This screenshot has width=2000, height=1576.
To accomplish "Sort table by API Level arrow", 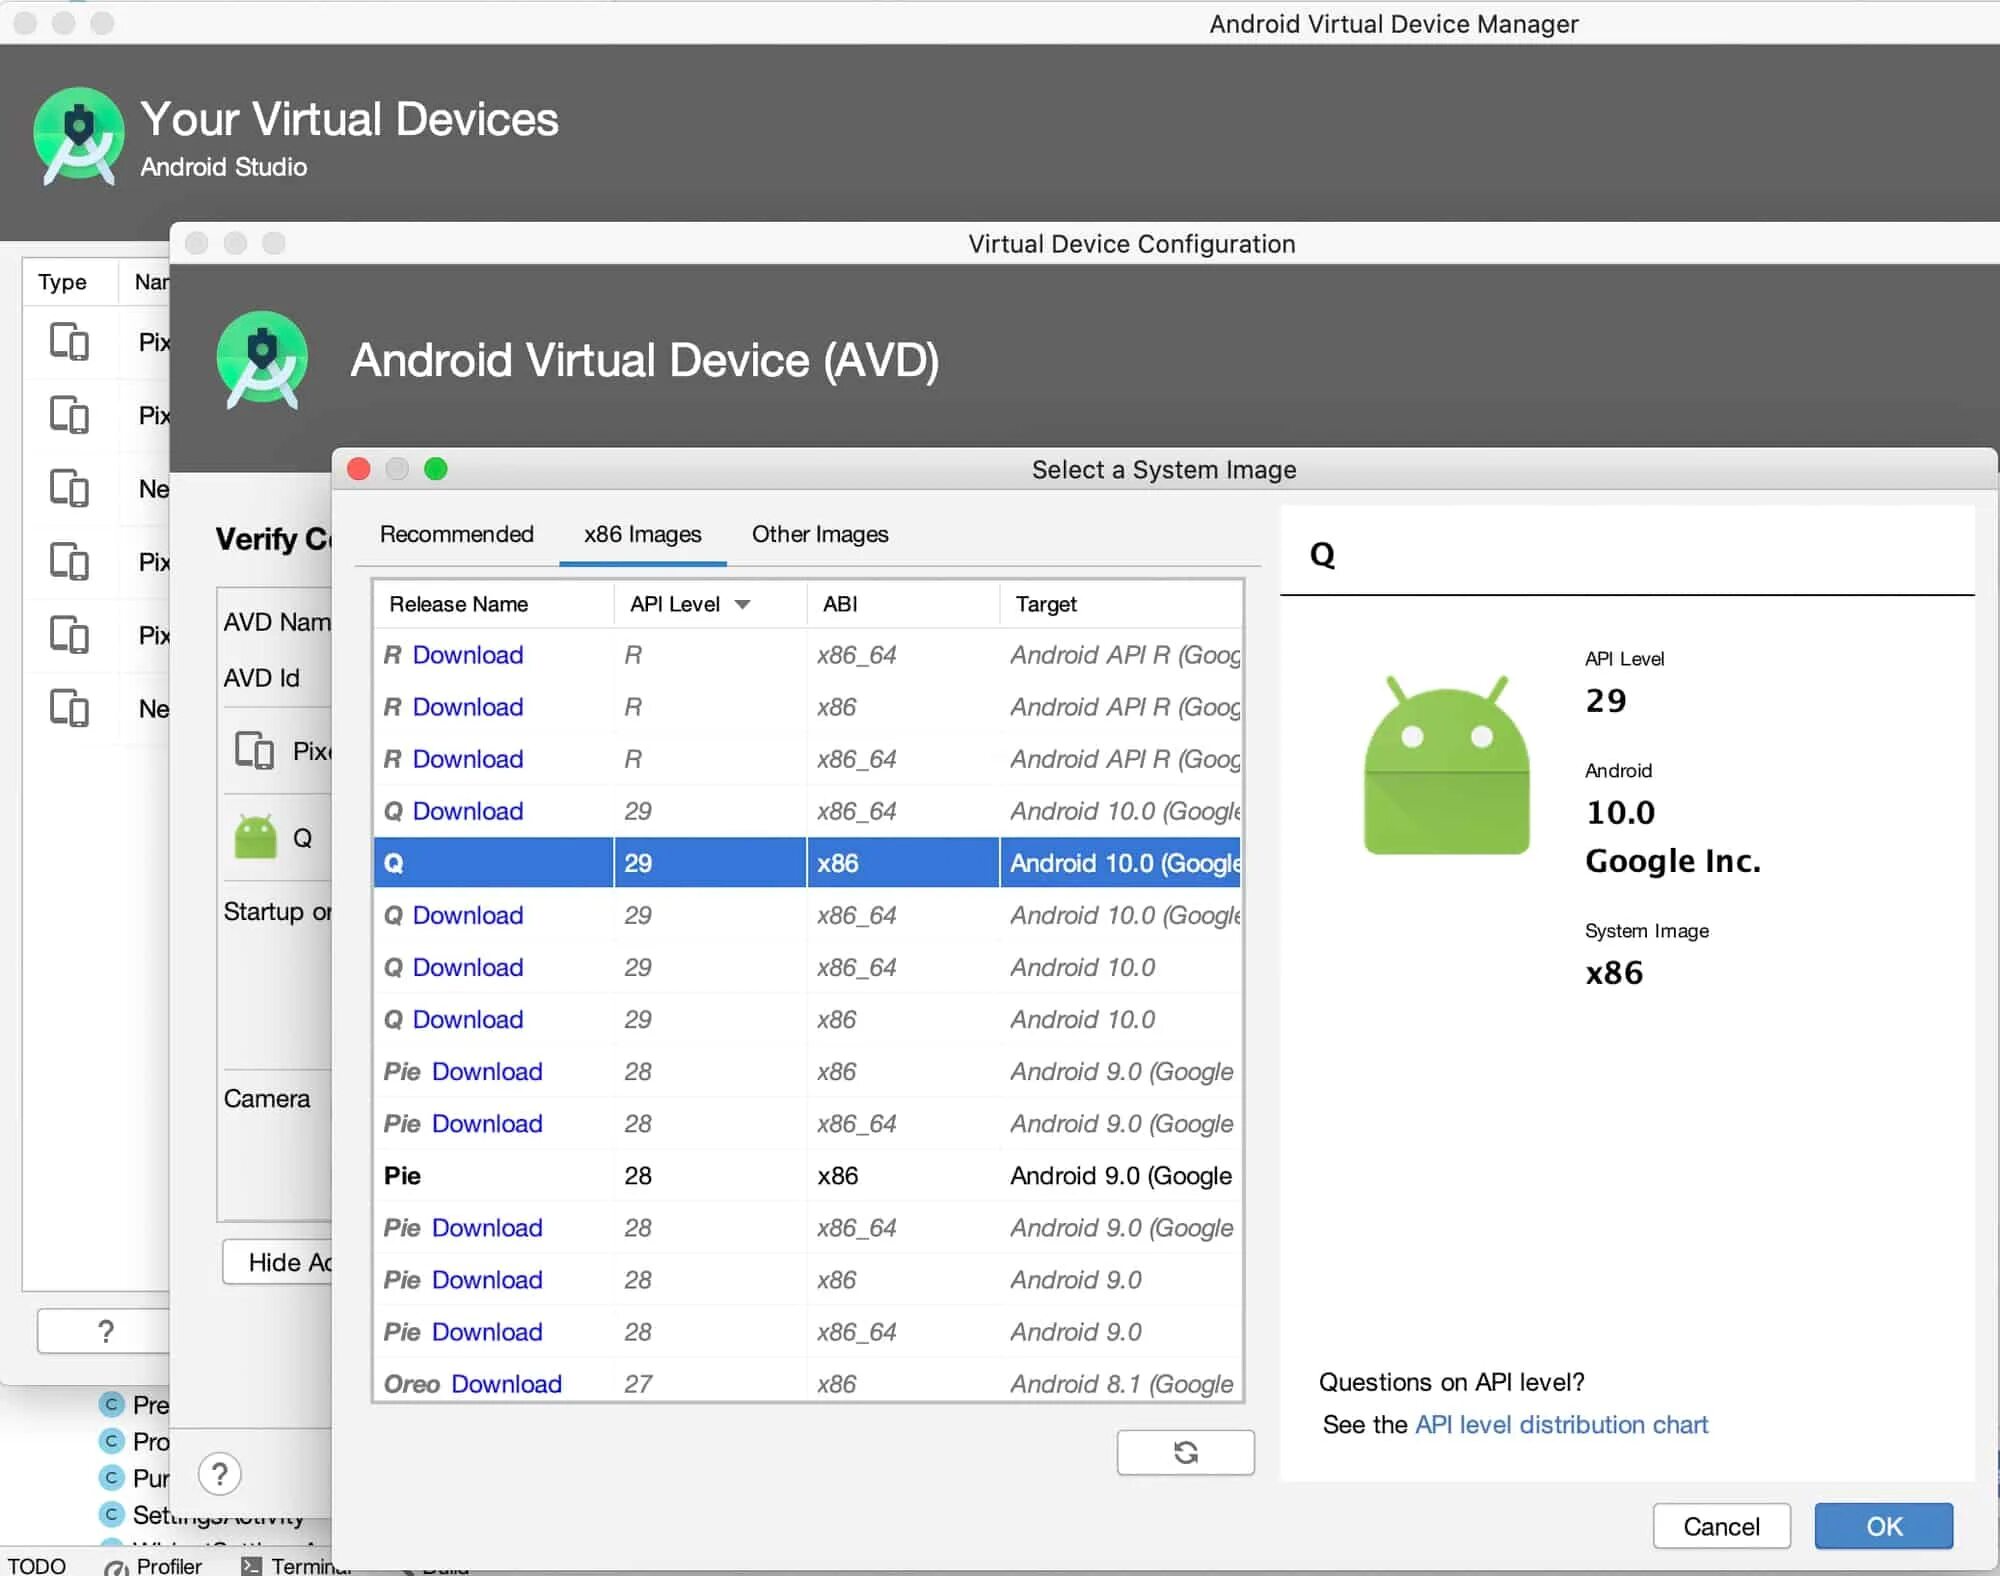I will 742,604.
